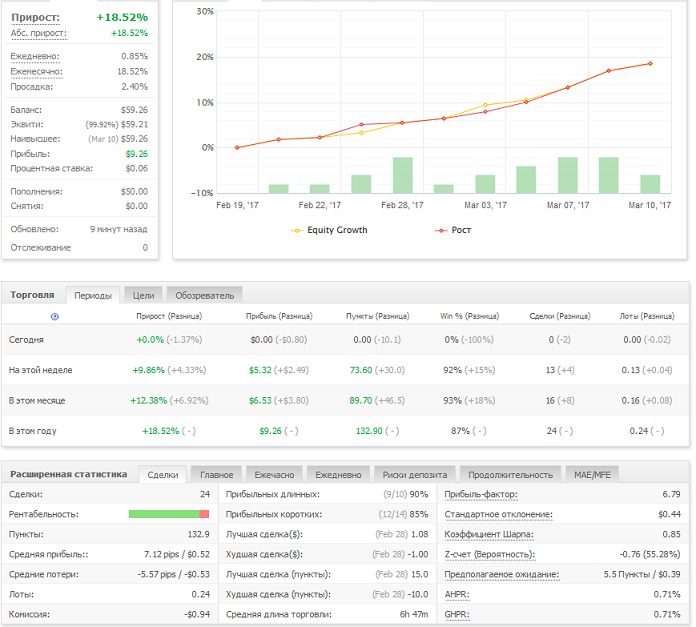This screenshot has height=627, width=696.
Task: Click the Mar 07 green chart bar
Action: click(x=568, y=175)
